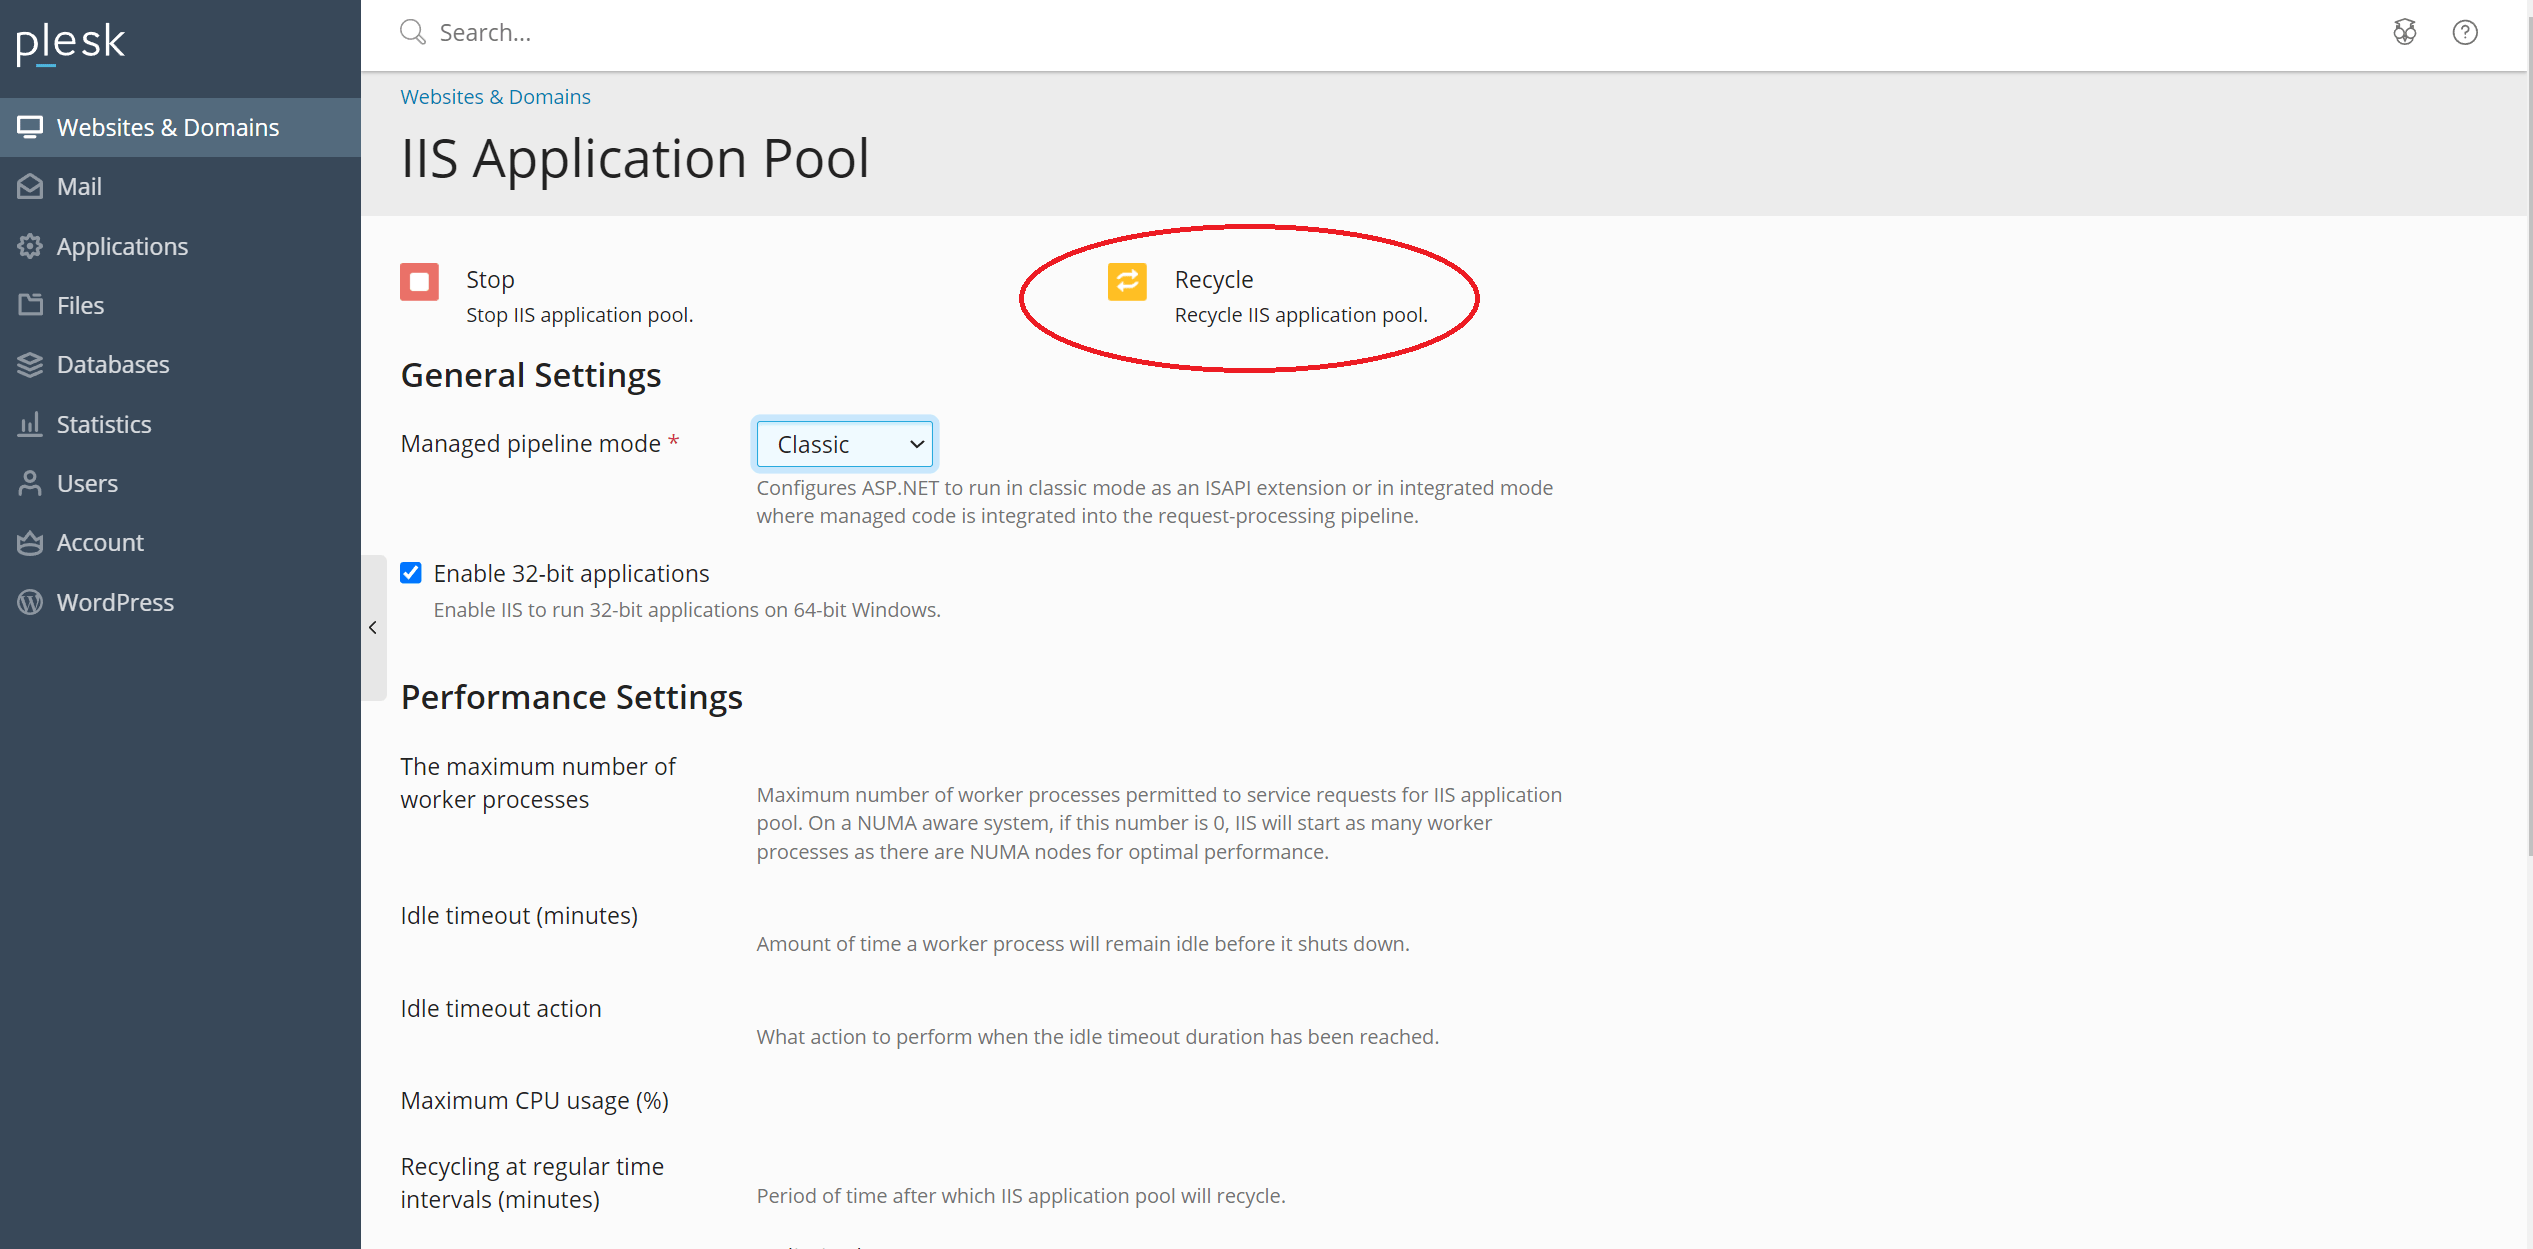Click the search magnifier icon
This screenshot has height=1249, width=2533.
413,33
